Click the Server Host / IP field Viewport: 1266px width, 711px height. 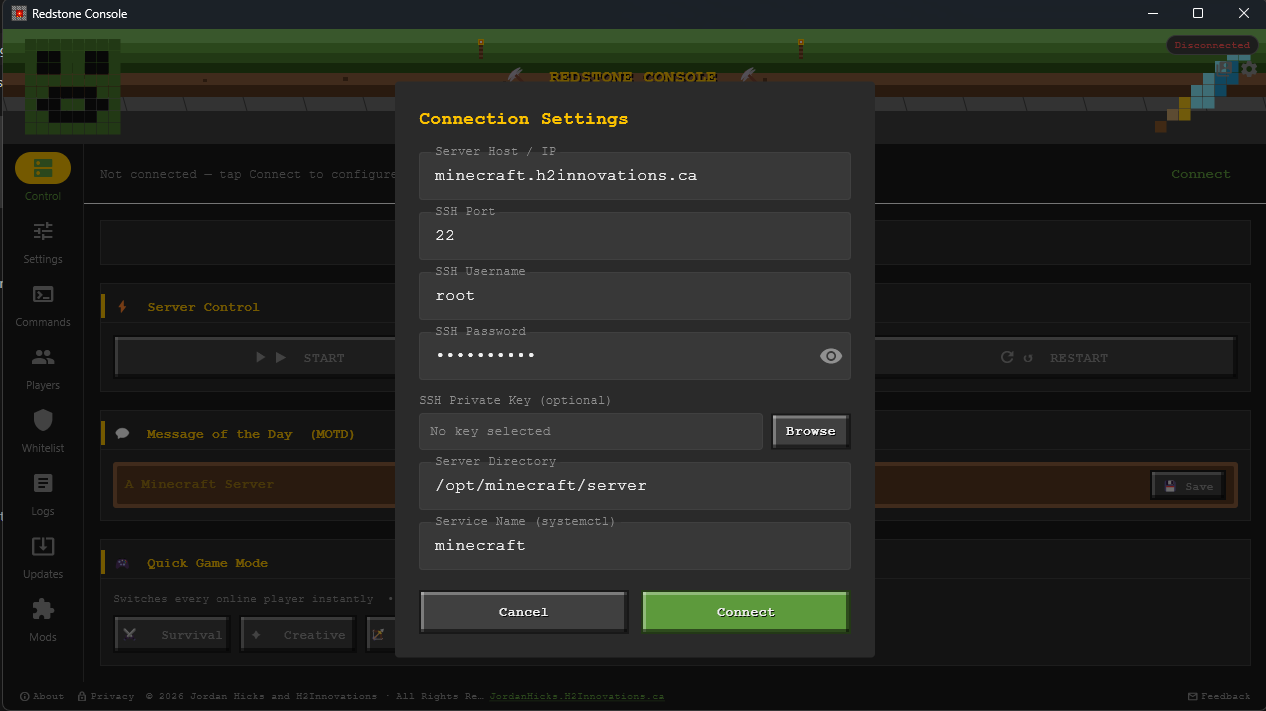(634, 176)
